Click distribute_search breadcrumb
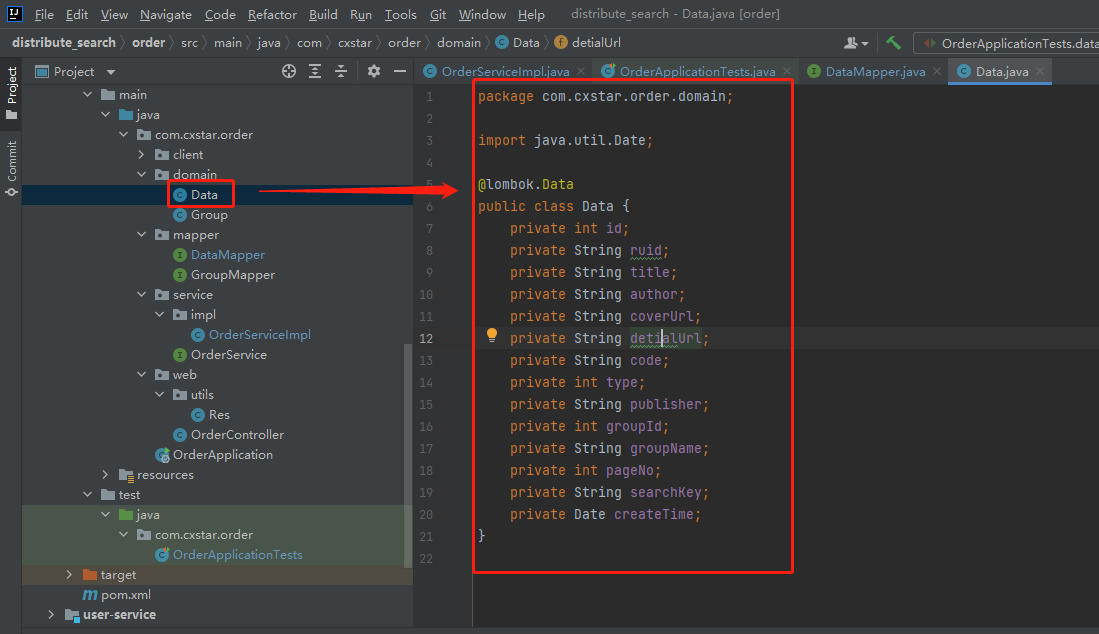The image size is (1099, 634). point(64,43)
